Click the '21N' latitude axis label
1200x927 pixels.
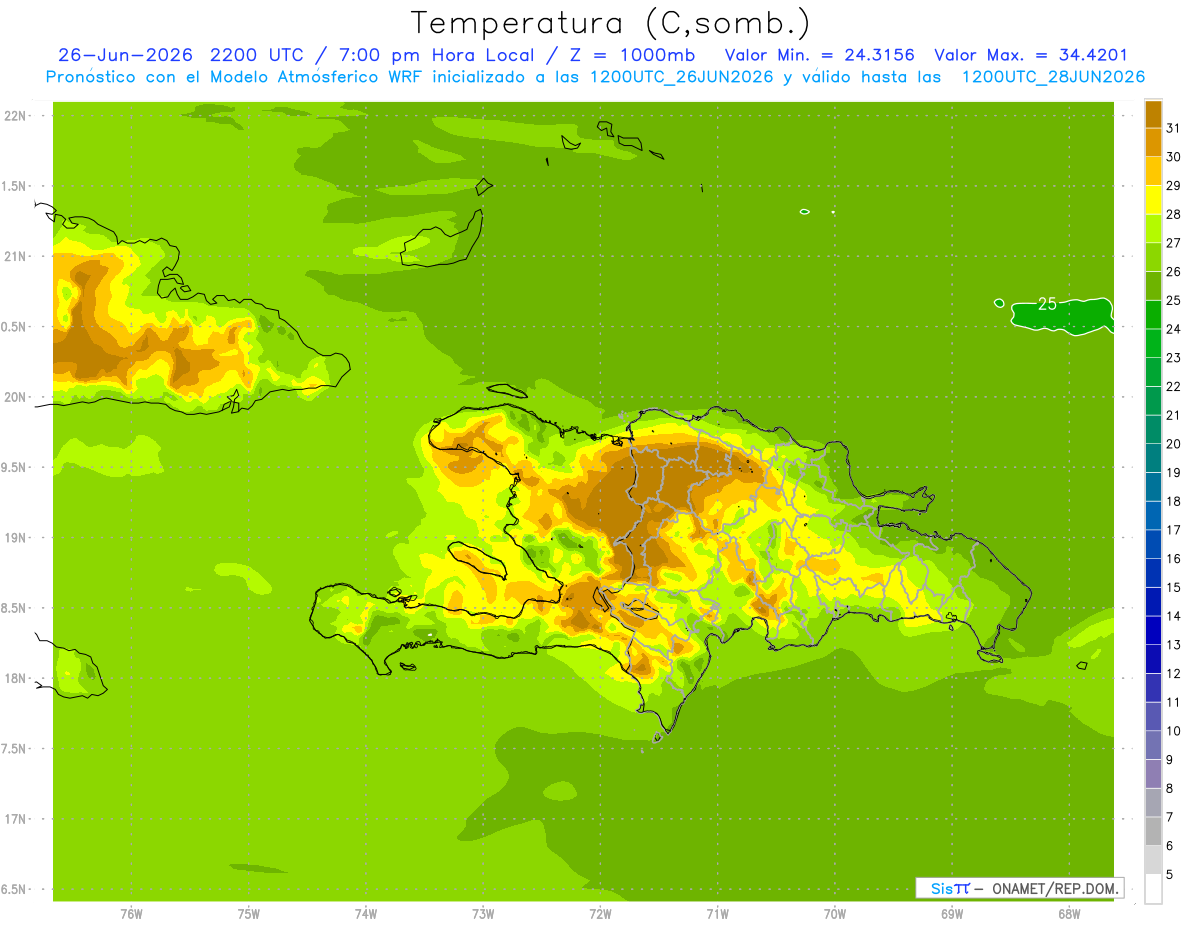(17, 257)
